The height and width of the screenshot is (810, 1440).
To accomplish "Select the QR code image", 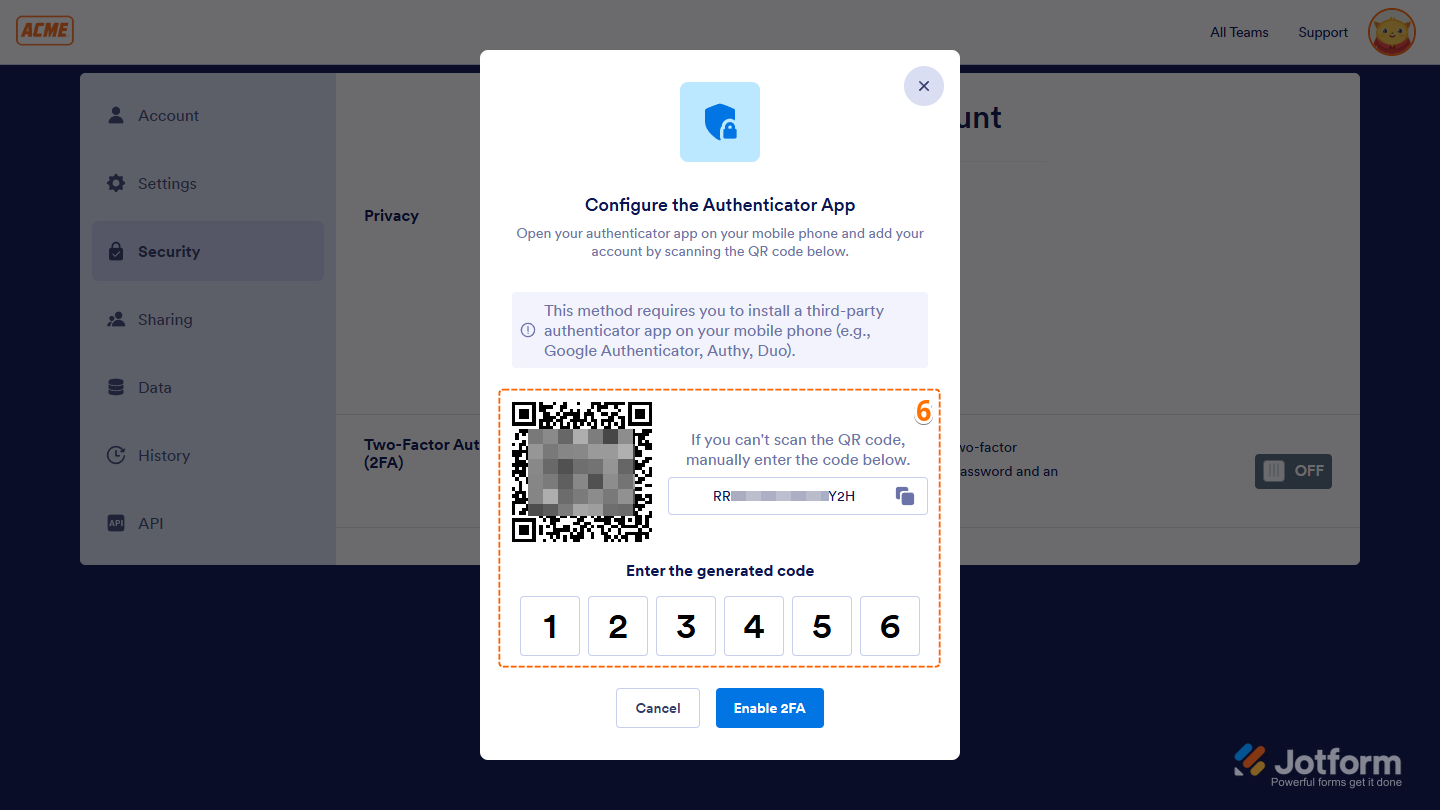I will (581, 470).
